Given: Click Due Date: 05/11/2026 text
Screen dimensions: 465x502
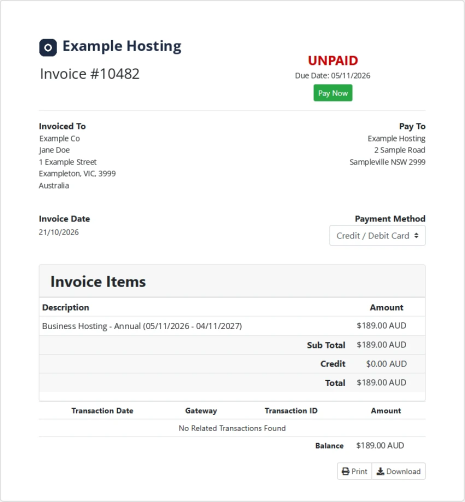Looking at the screenshot, I should point(332,76).
